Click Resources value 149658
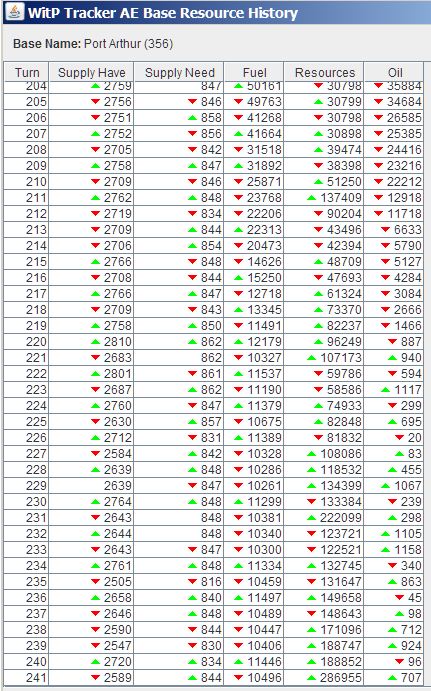431x691 pixels. tap(341, 598)
